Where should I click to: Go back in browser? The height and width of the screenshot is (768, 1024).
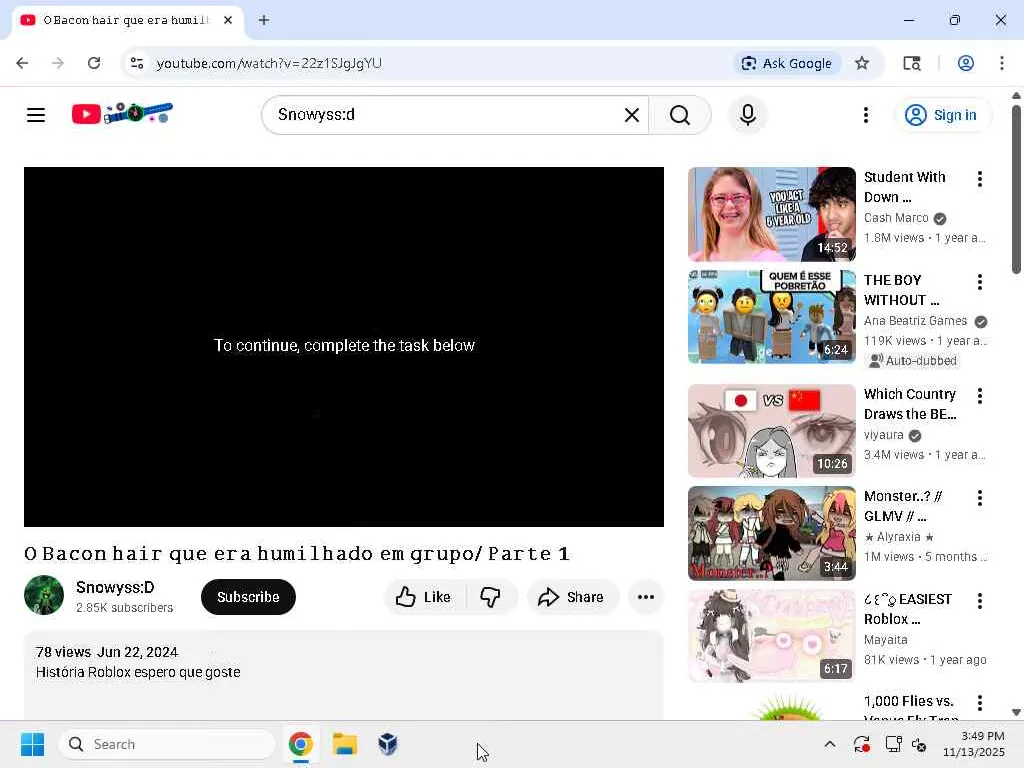(x=22, y=63)
